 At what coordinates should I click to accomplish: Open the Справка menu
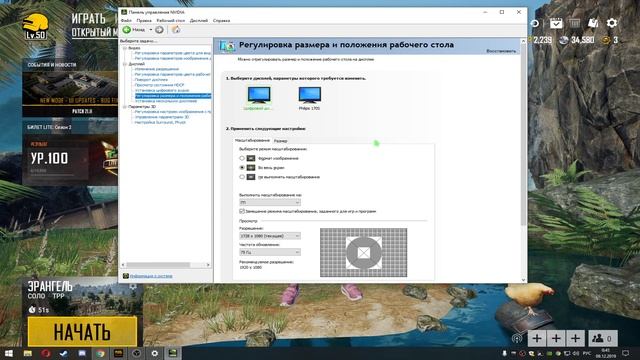click(221, 20)
